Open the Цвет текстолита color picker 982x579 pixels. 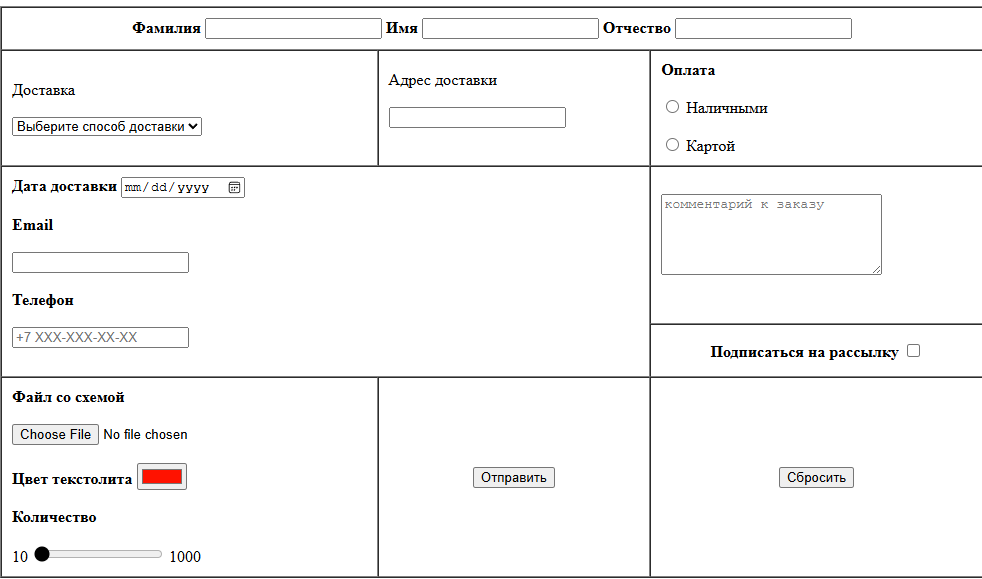(162, 477)
